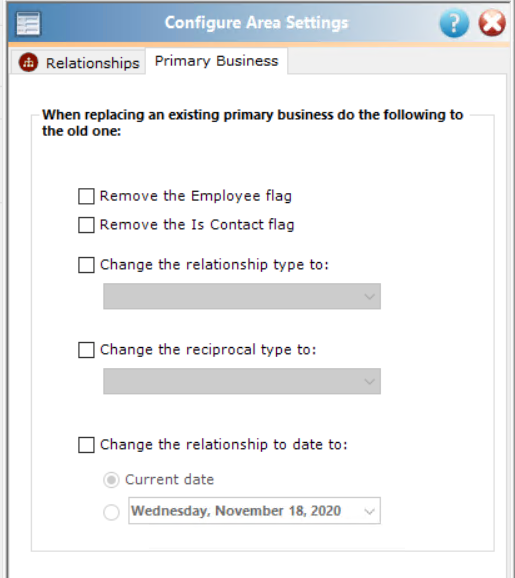Open help via the blue question mark icon
The image size is (515, 578).
[454, 24]
